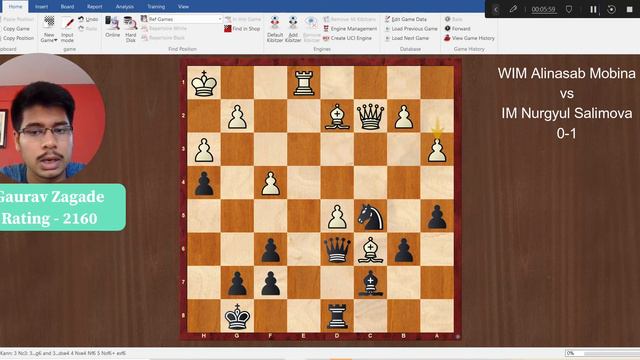Select the black bishop on c7
Viewport: 640px width, 360px height.
[x=370, y=283]
